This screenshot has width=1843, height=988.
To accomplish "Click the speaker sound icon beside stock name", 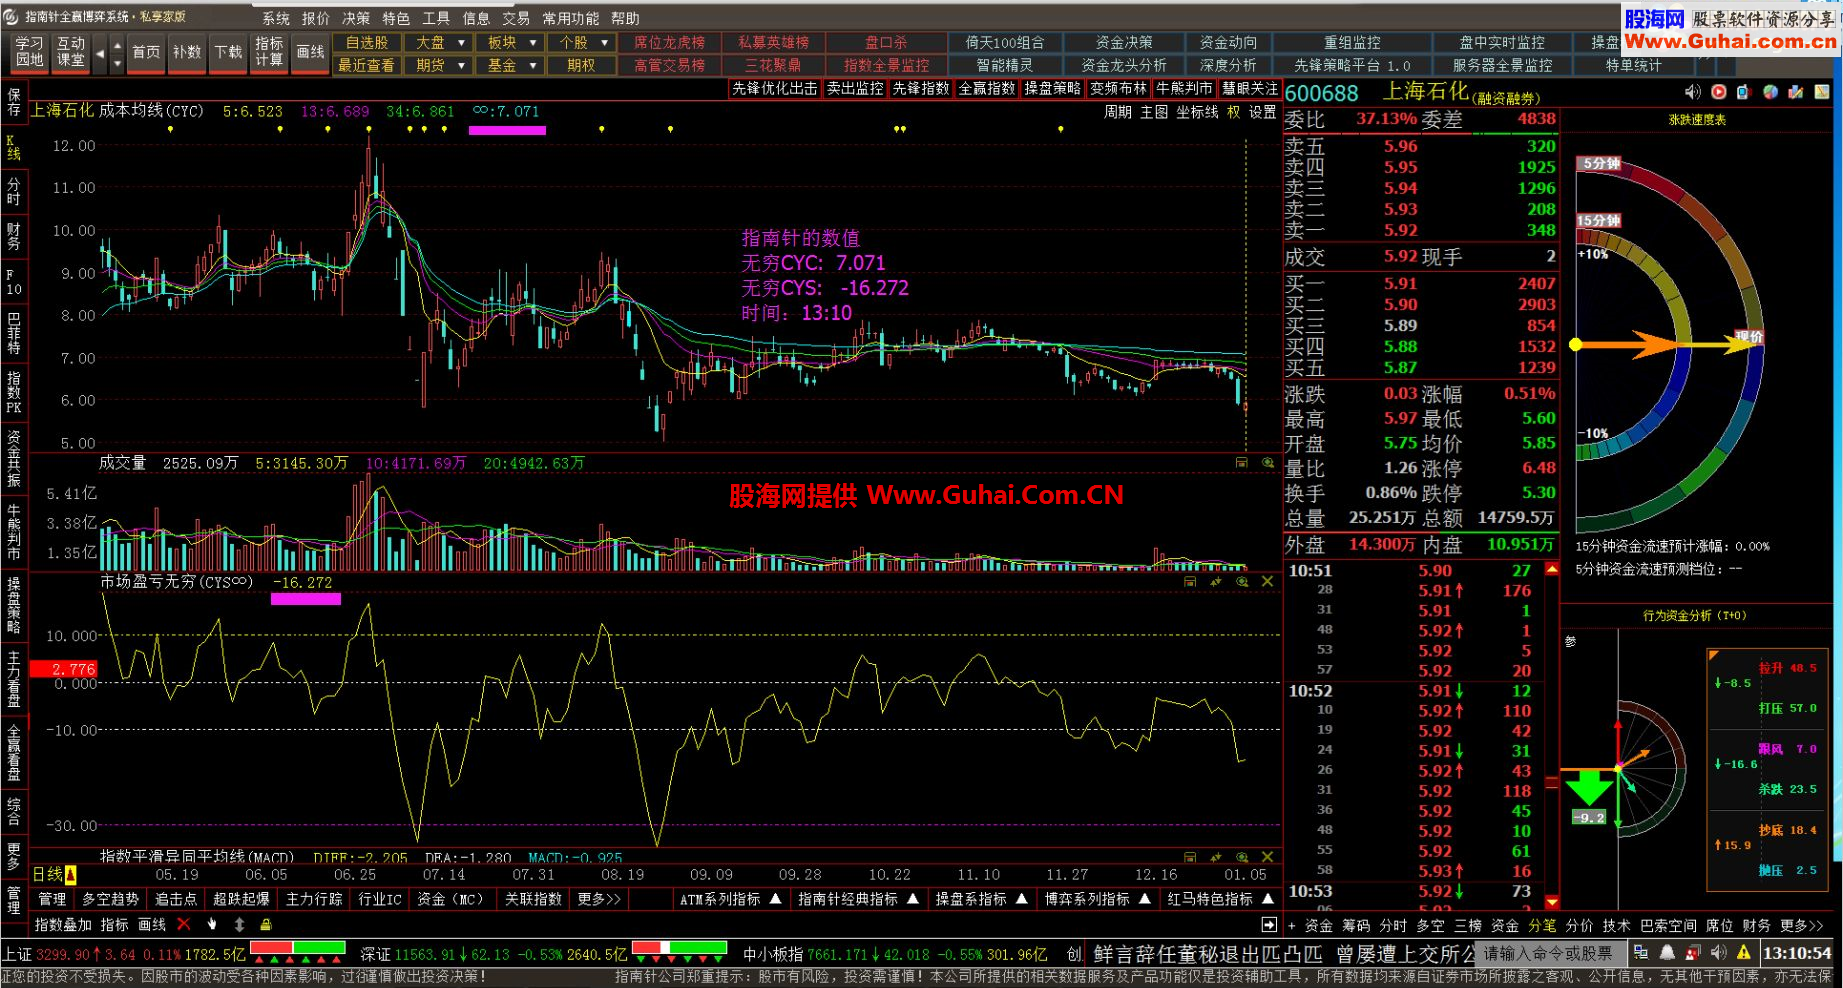I will [x=1692, y=92].
